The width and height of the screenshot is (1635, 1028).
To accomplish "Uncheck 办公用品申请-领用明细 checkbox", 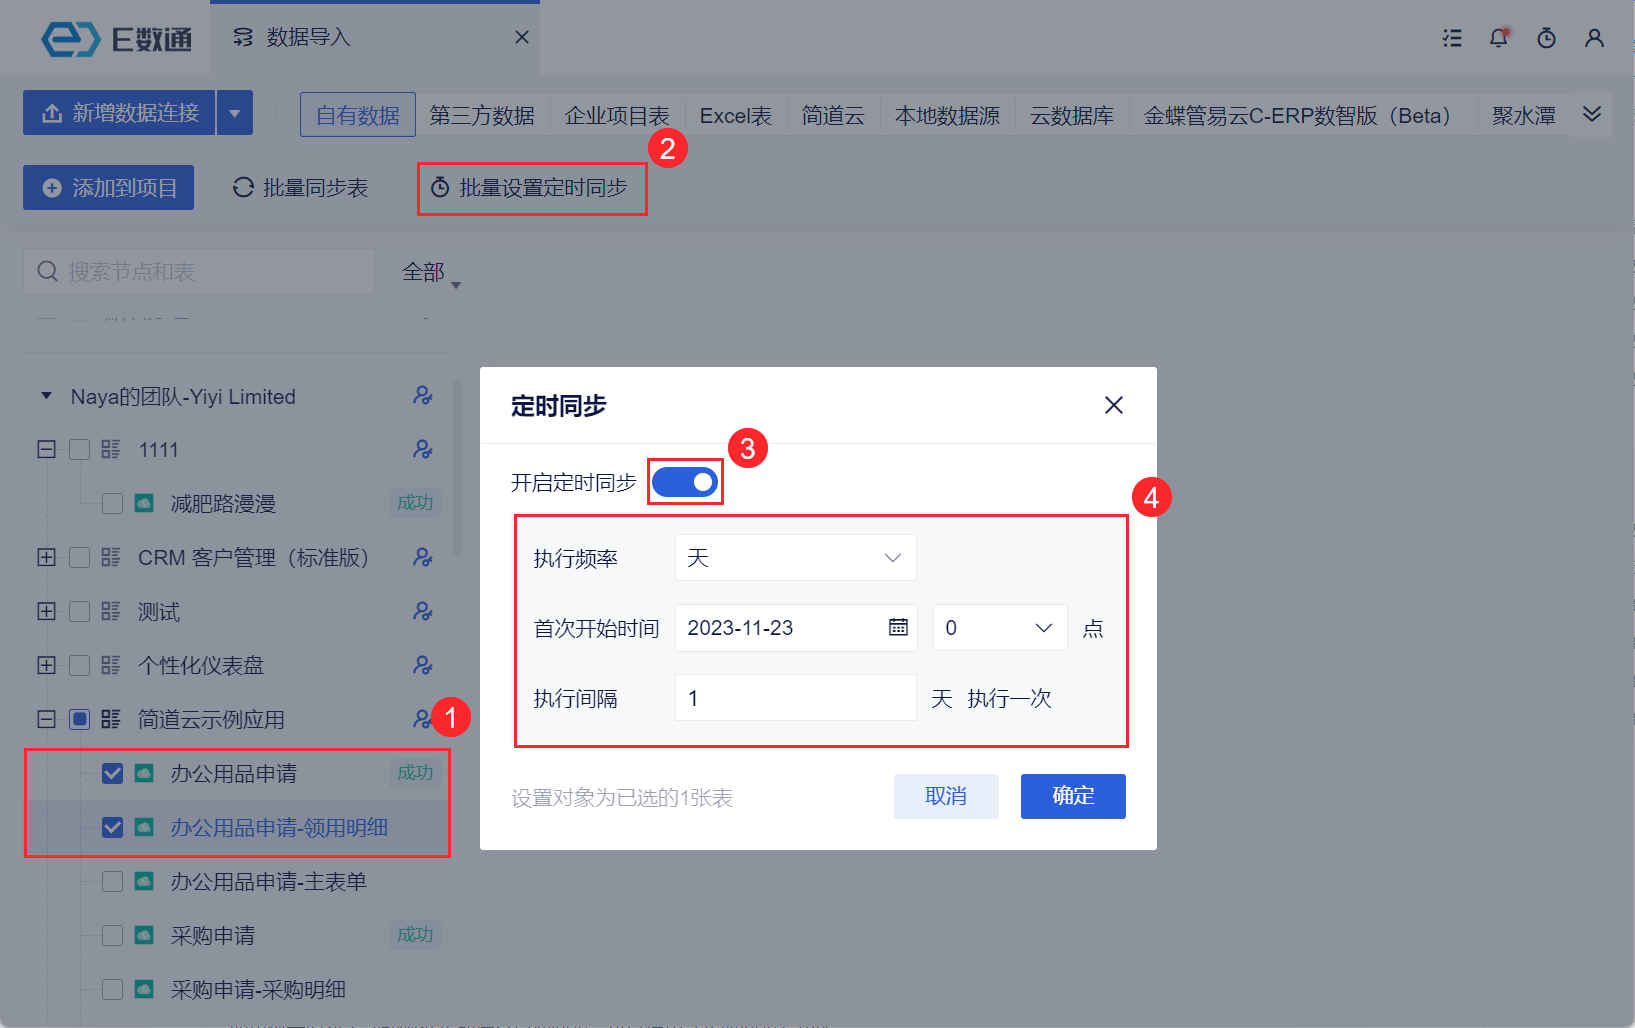I will click(x=113, y=827).
